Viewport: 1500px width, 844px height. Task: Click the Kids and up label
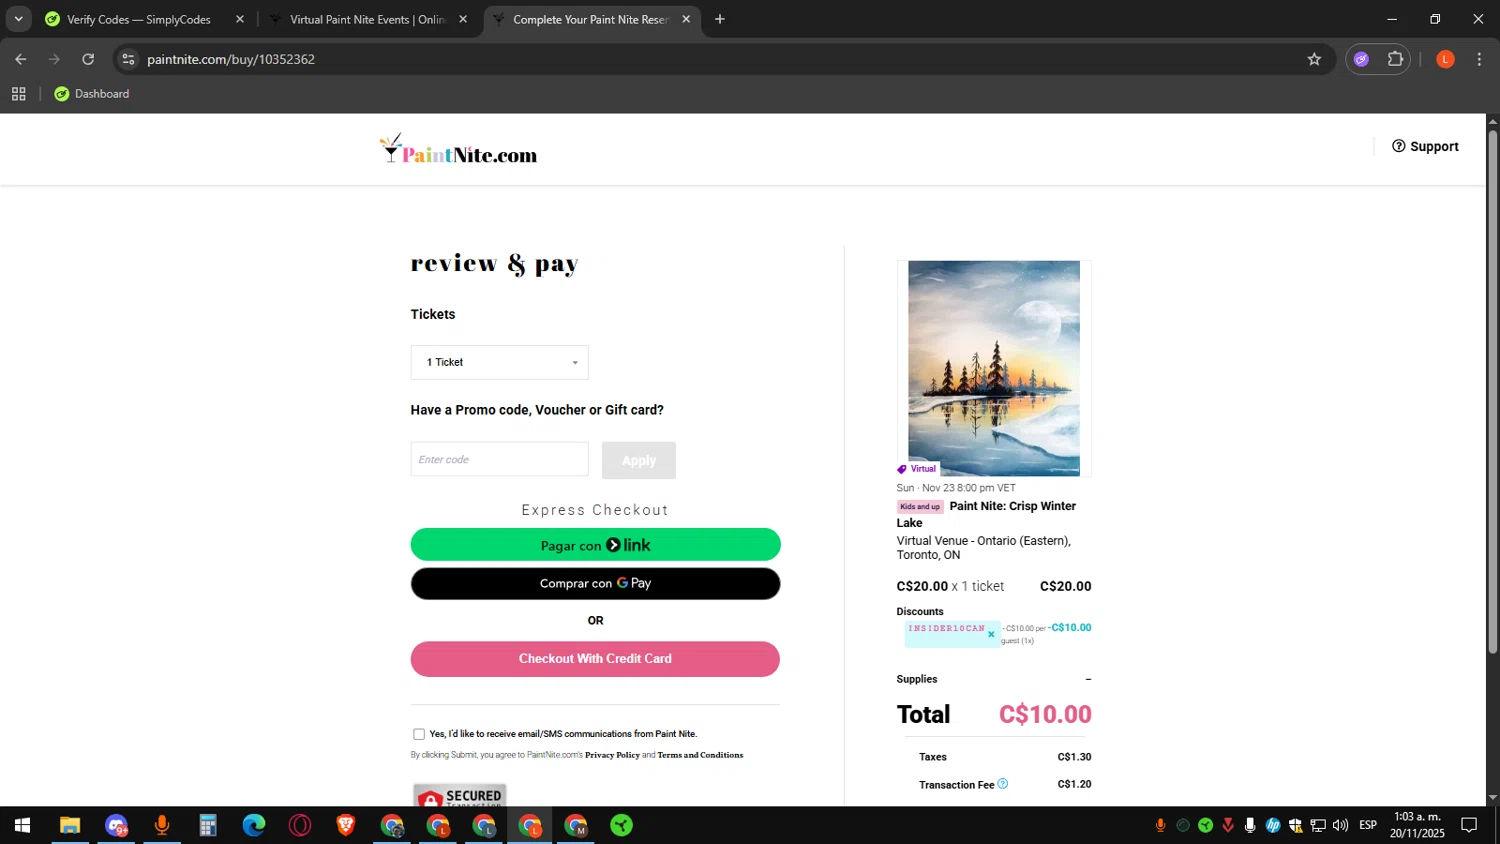pos(920,507)
